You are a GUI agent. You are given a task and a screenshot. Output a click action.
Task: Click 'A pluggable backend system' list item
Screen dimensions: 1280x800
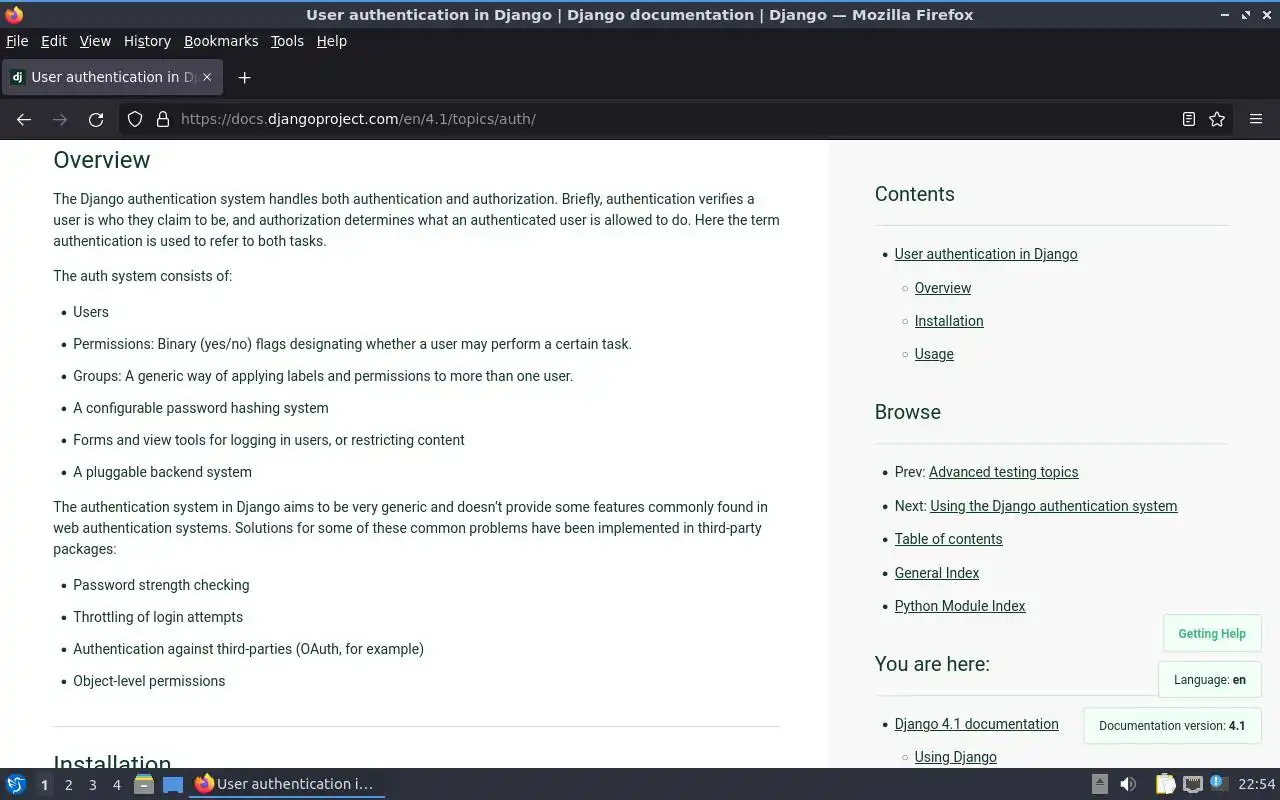pyautogui.click(x=162, y=472)
